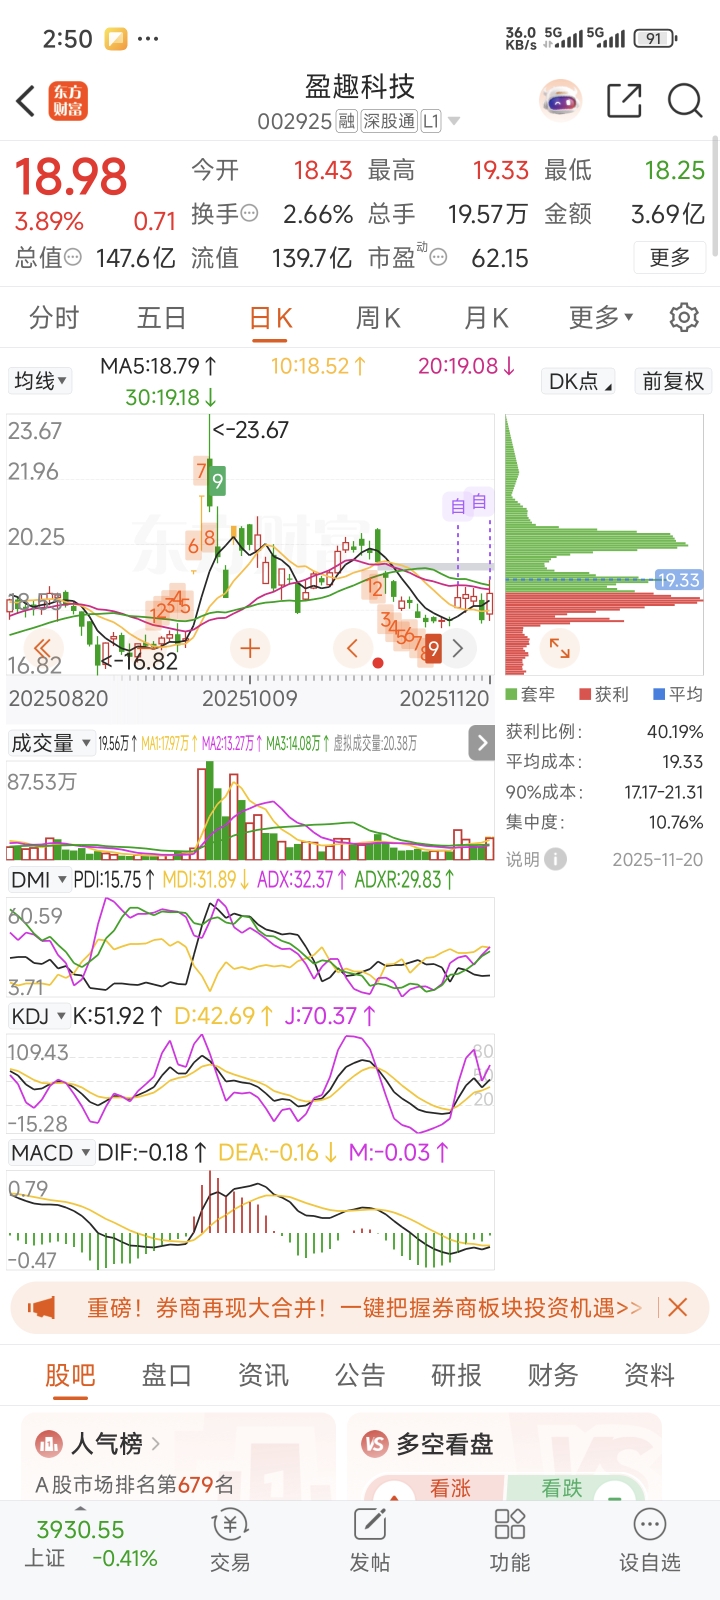Open the KDJ indicator dropdown

tap(39, 1016)
